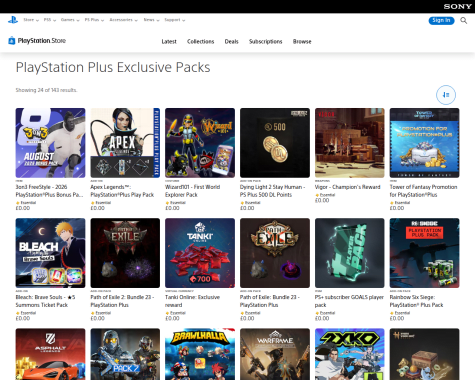Click Dying Light 2 PS Plus 500 DL Points title
The image size is (475, 380).
(x=273, y=191)
